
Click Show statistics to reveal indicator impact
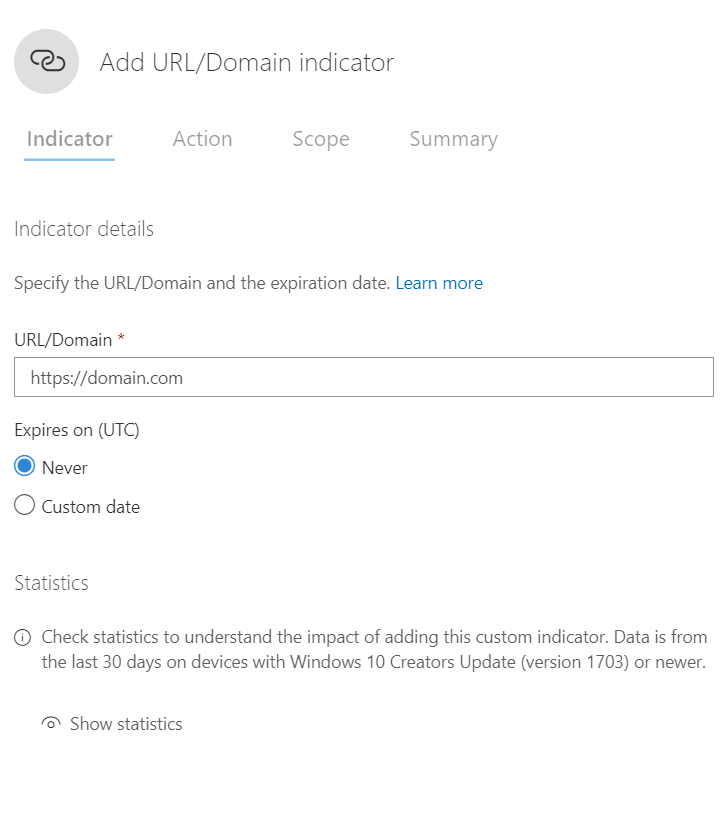click(x=126, y=723)
